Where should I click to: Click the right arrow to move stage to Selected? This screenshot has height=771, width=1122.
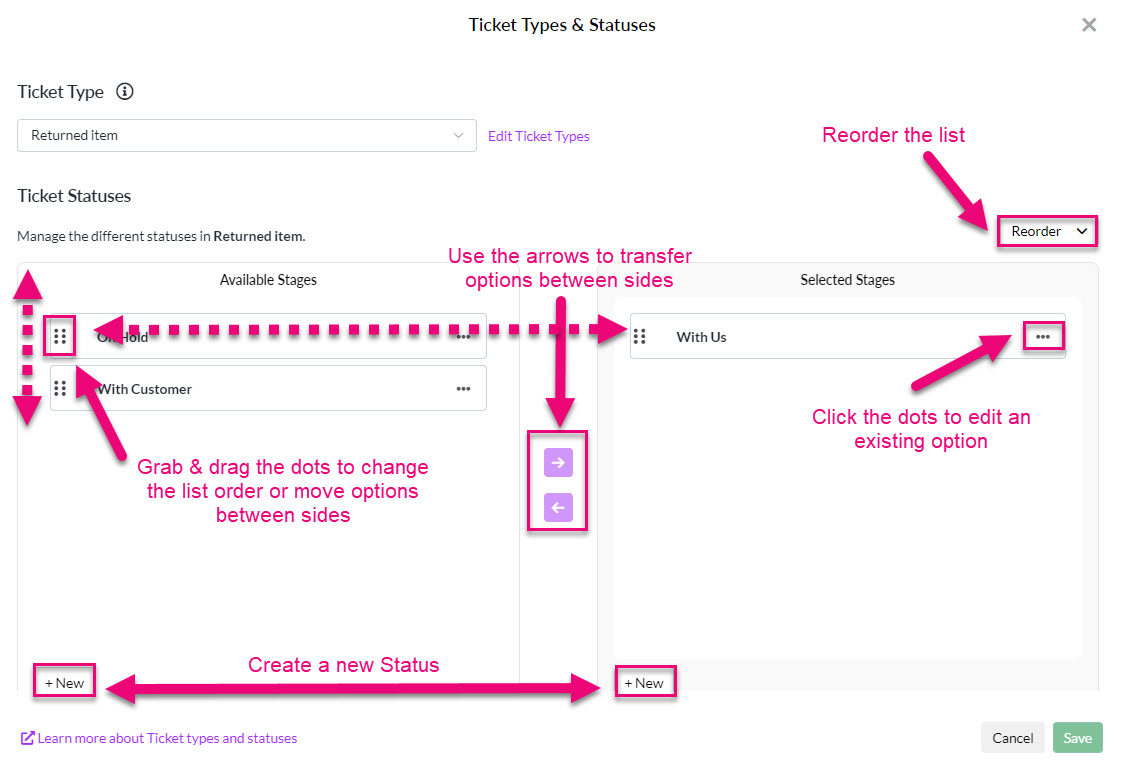(x=558, y=462)
